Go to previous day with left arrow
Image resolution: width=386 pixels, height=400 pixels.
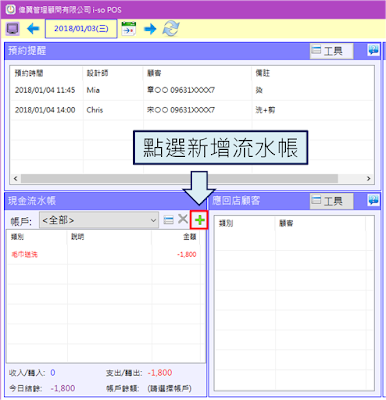point(33,29)
